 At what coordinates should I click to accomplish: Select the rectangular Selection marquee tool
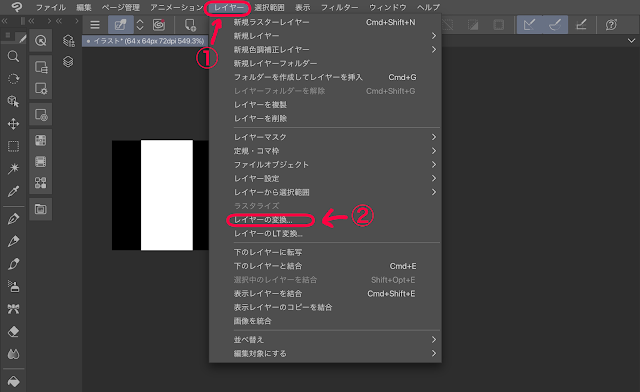(13, 146)
